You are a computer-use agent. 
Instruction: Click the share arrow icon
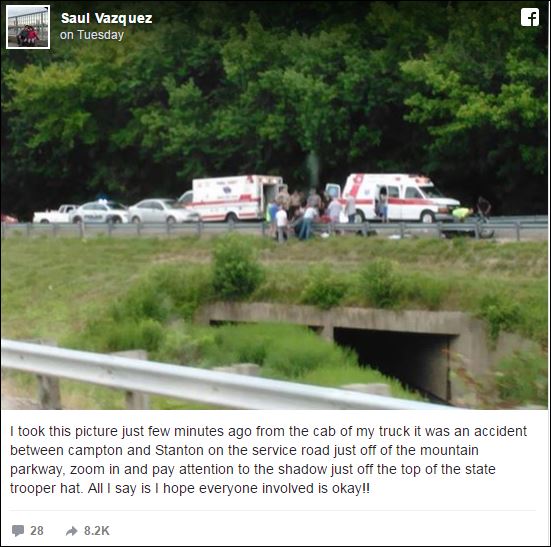[x=71, y=530]
